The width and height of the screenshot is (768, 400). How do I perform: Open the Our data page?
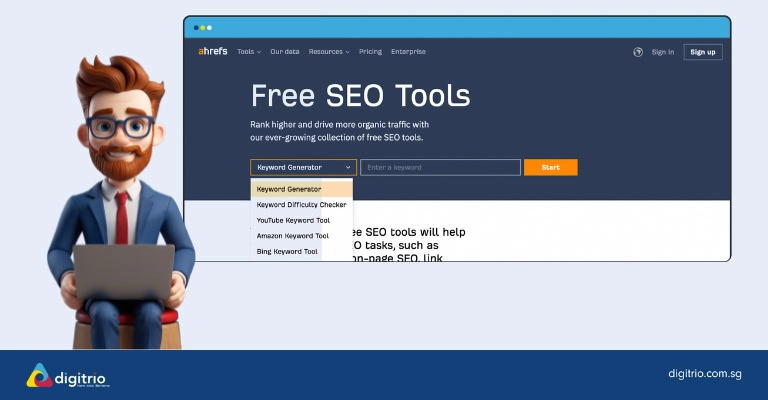tap(285, 51)
